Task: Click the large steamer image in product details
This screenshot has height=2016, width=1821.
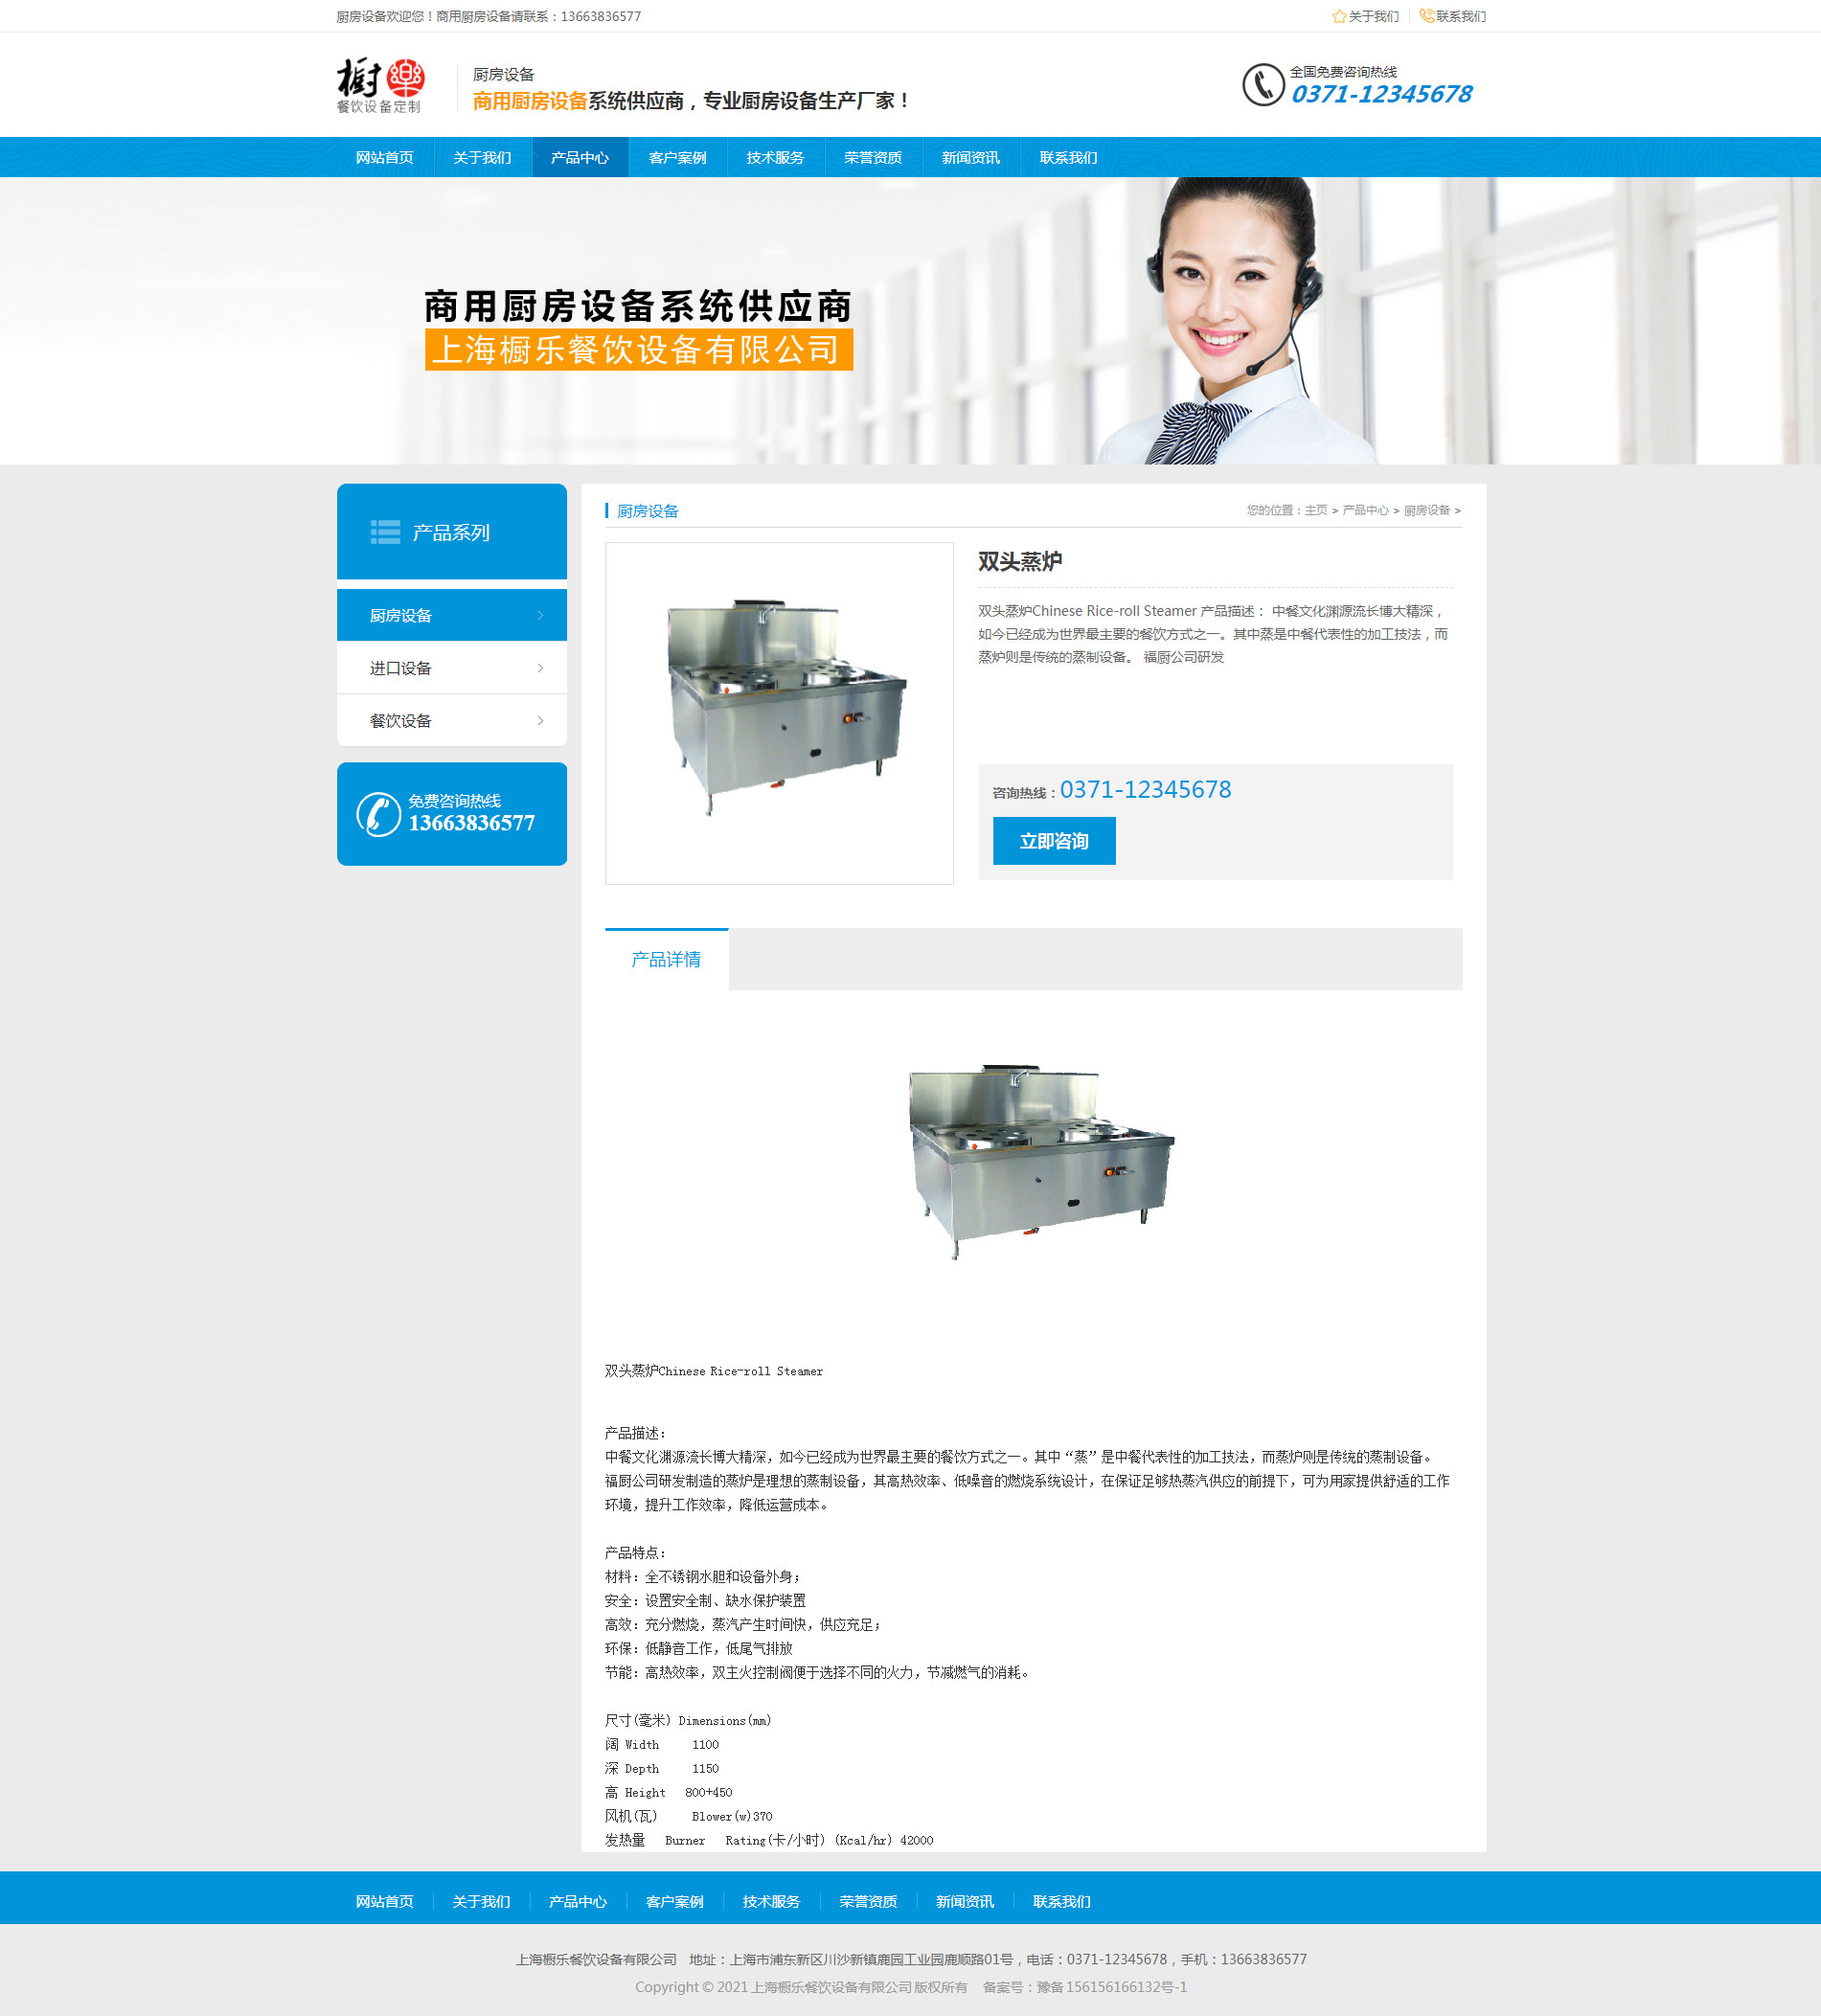Action: point(1040,1160)
